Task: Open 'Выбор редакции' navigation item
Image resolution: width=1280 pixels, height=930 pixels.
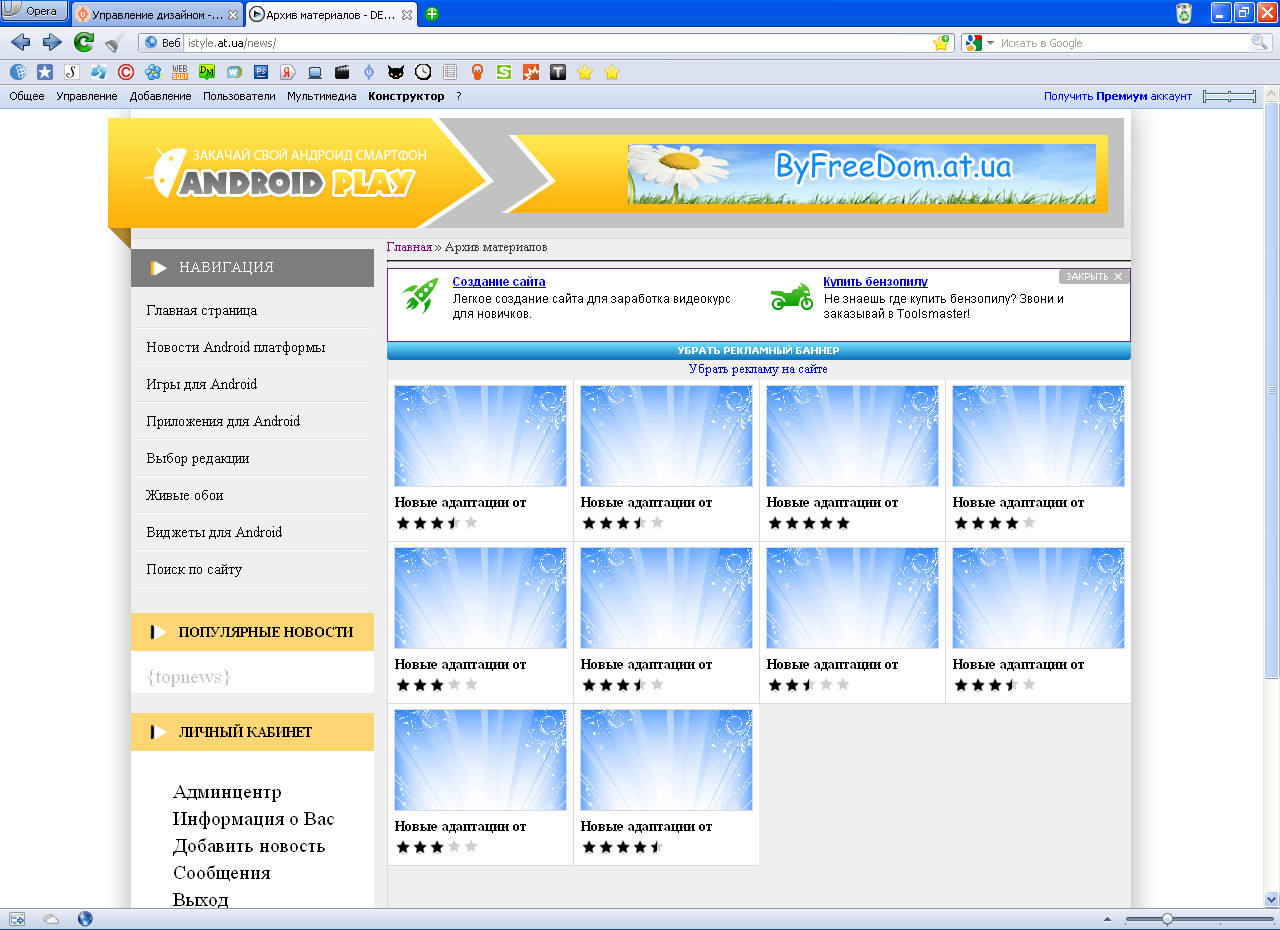Action: click(197, 459)
